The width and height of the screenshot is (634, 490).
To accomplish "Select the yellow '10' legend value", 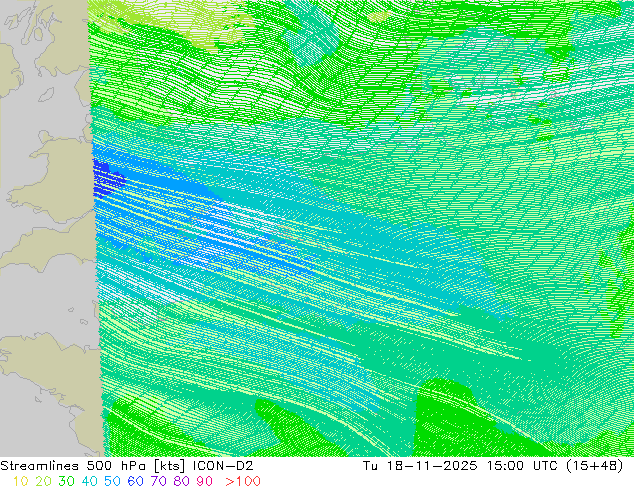I will click(x=21, y=481).
